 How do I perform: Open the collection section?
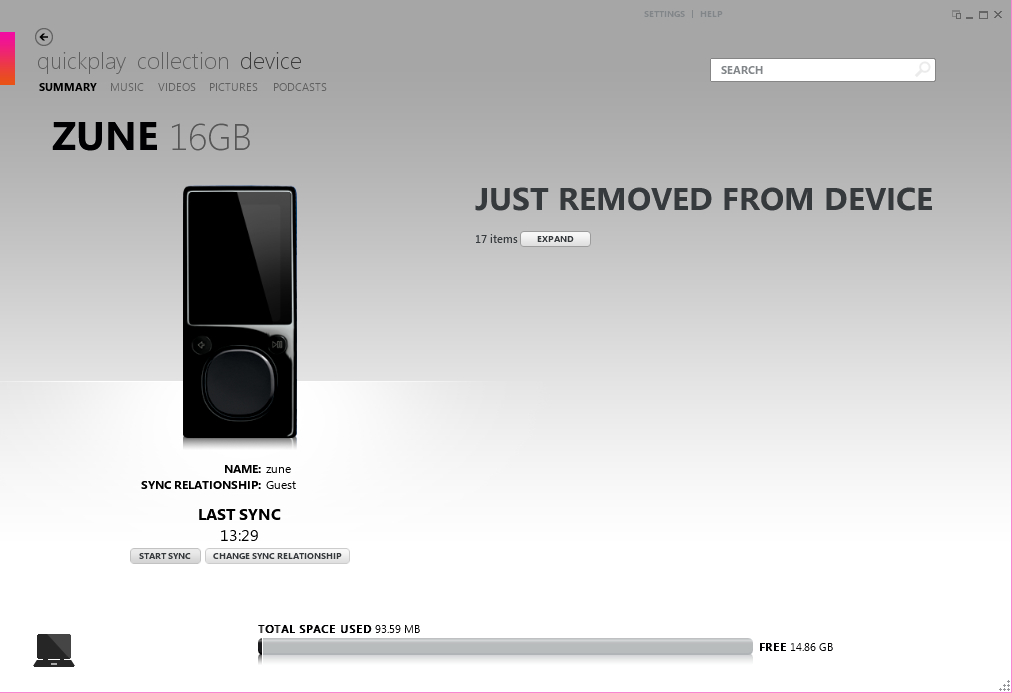click(183, 61)
